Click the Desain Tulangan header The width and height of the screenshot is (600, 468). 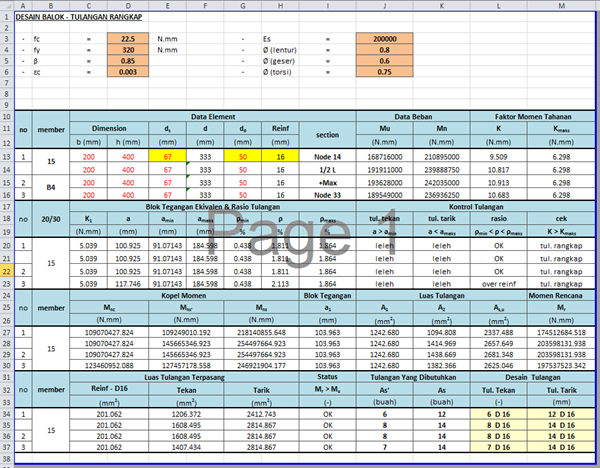[x=533, y=377]
